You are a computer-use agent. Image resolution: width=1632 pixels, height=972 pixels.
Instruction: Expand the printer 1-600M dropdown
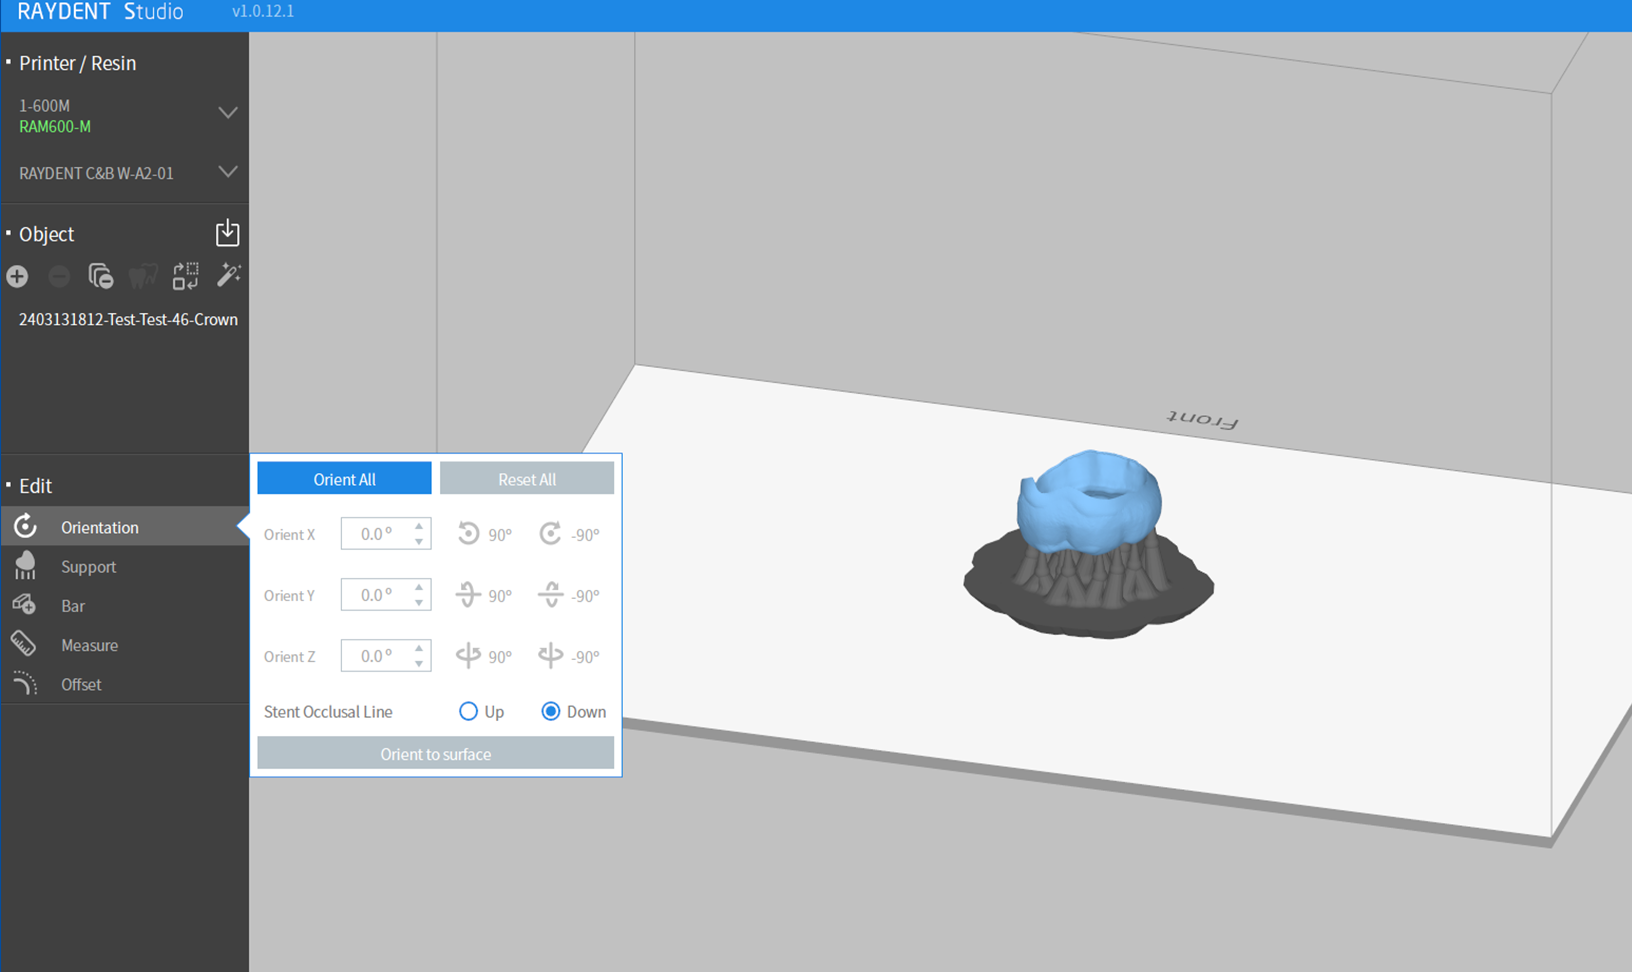(x=228, y=113)
